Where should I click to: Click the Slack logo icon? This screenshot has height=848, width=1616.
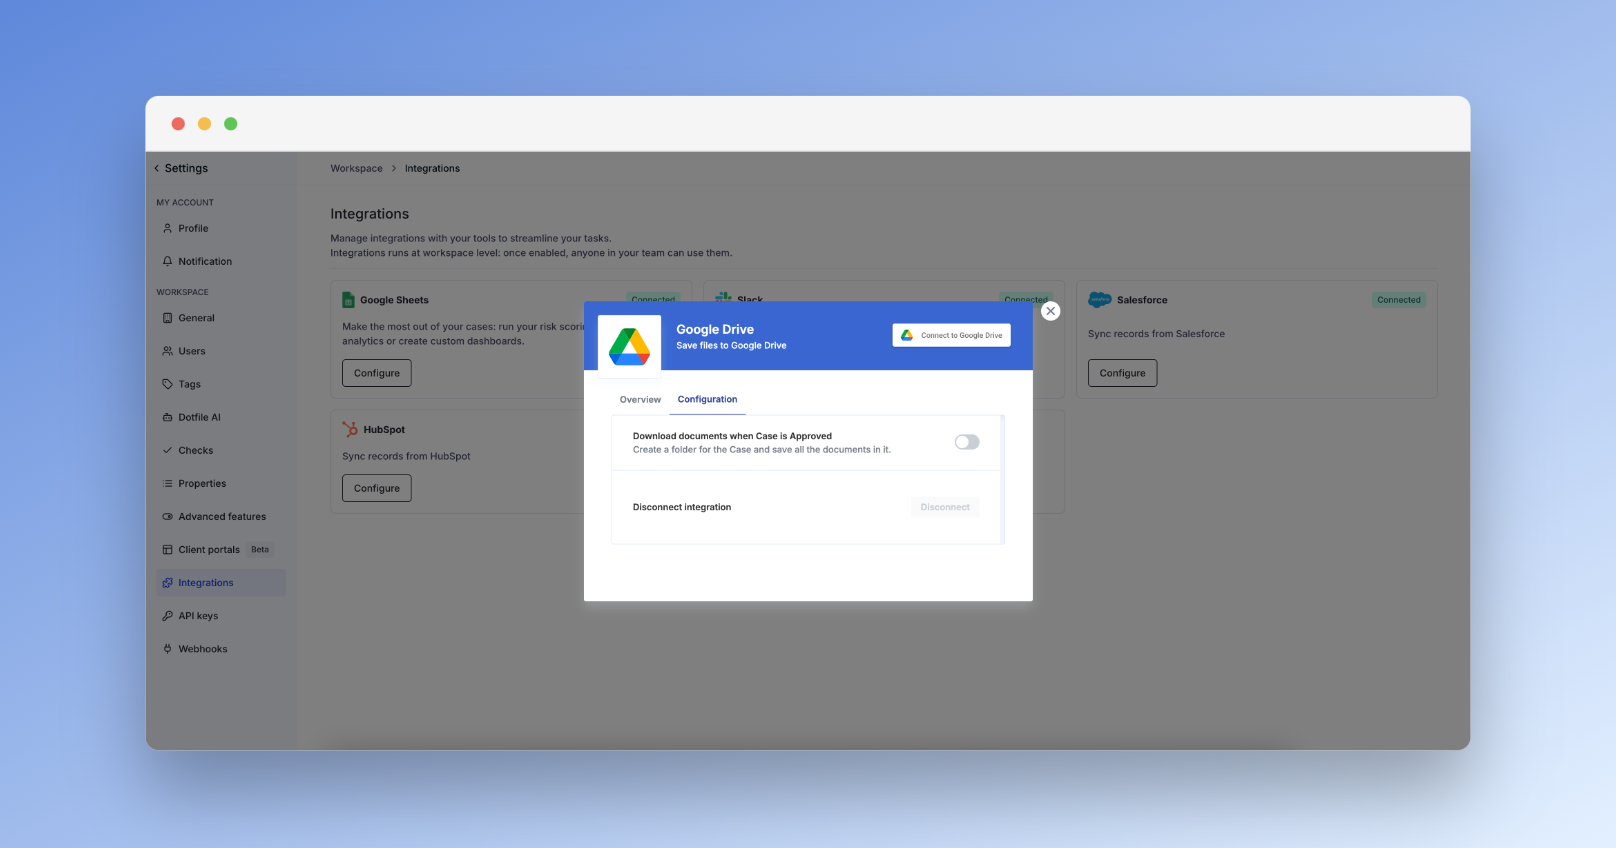coord(723,297)
